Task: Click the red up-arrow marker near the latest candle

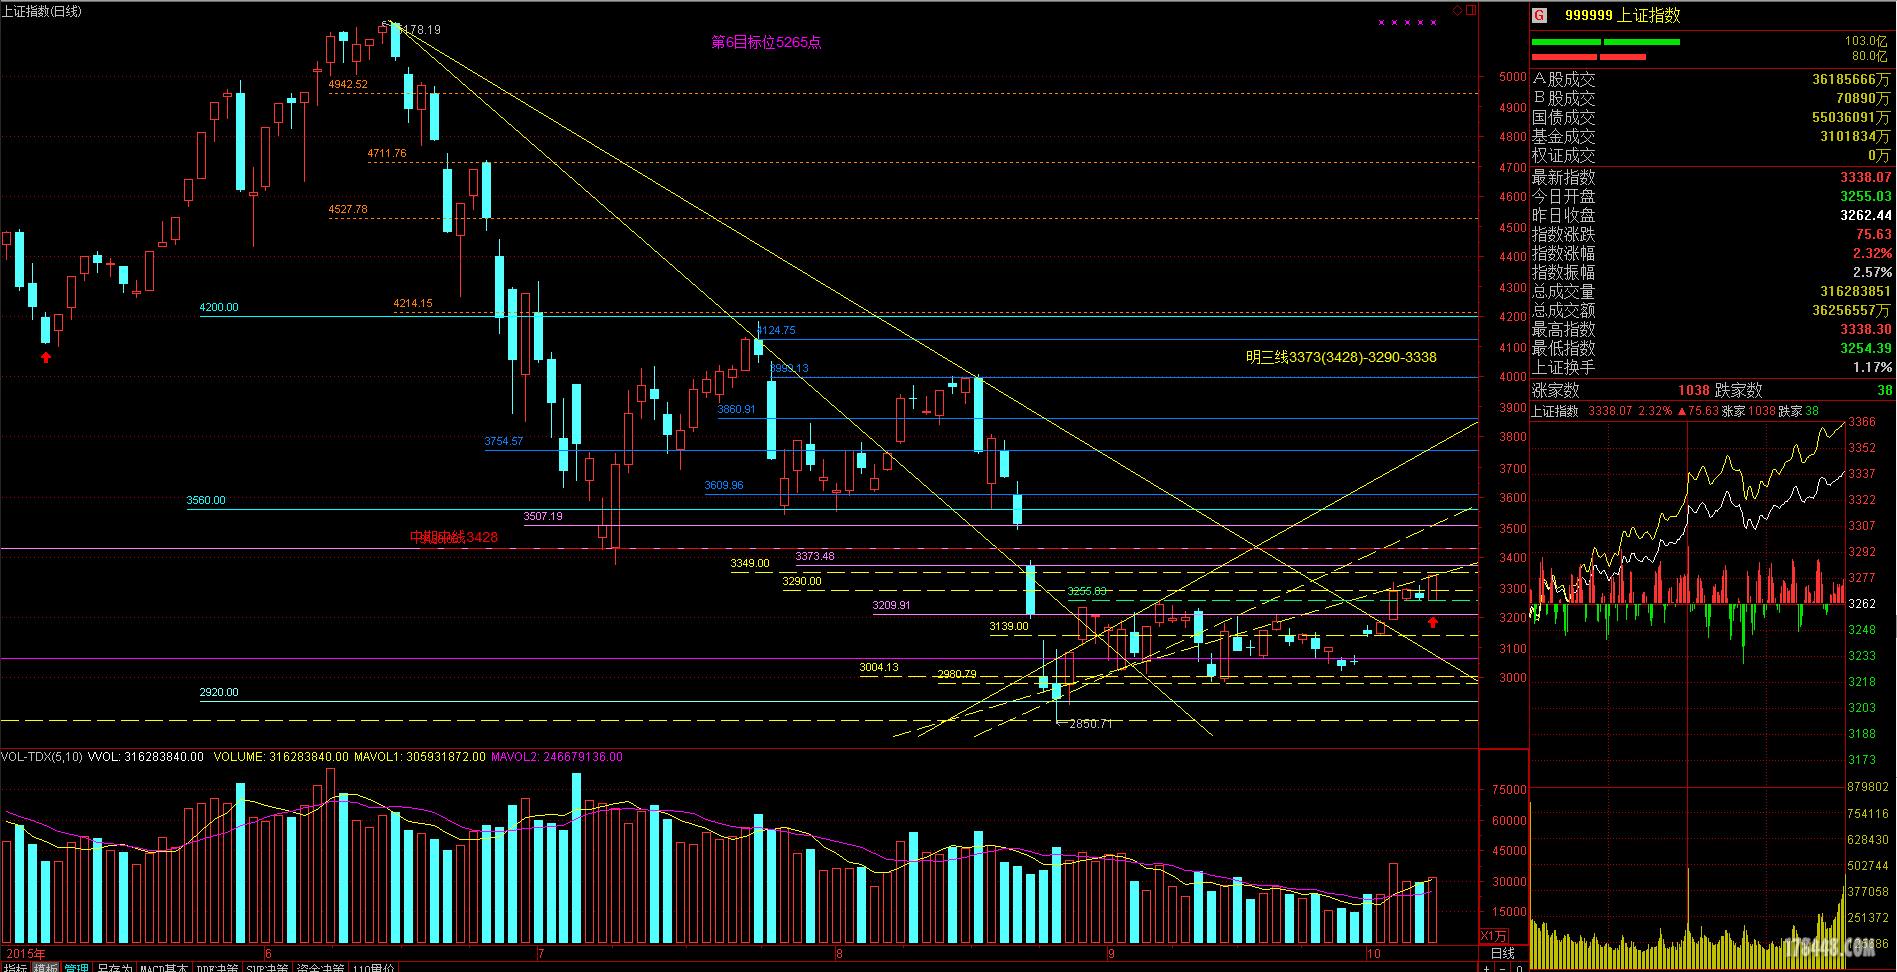Action: click(1433, 622)
